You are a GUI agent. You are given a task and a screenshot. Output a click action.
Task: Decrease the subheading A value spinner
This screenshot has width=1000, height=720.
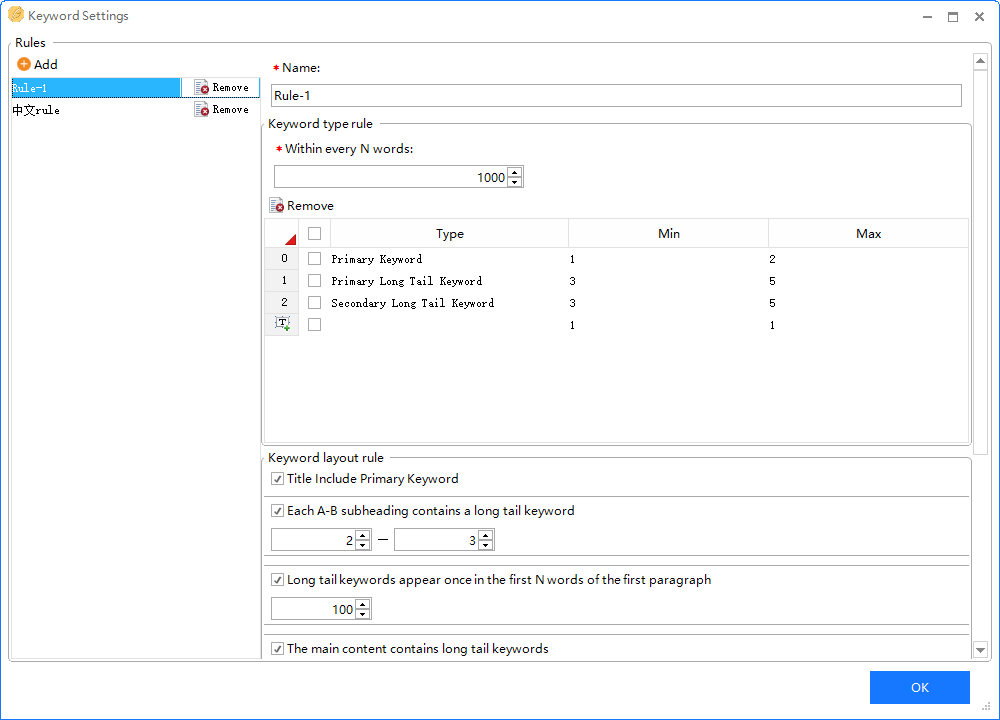[x=363, y=545]
